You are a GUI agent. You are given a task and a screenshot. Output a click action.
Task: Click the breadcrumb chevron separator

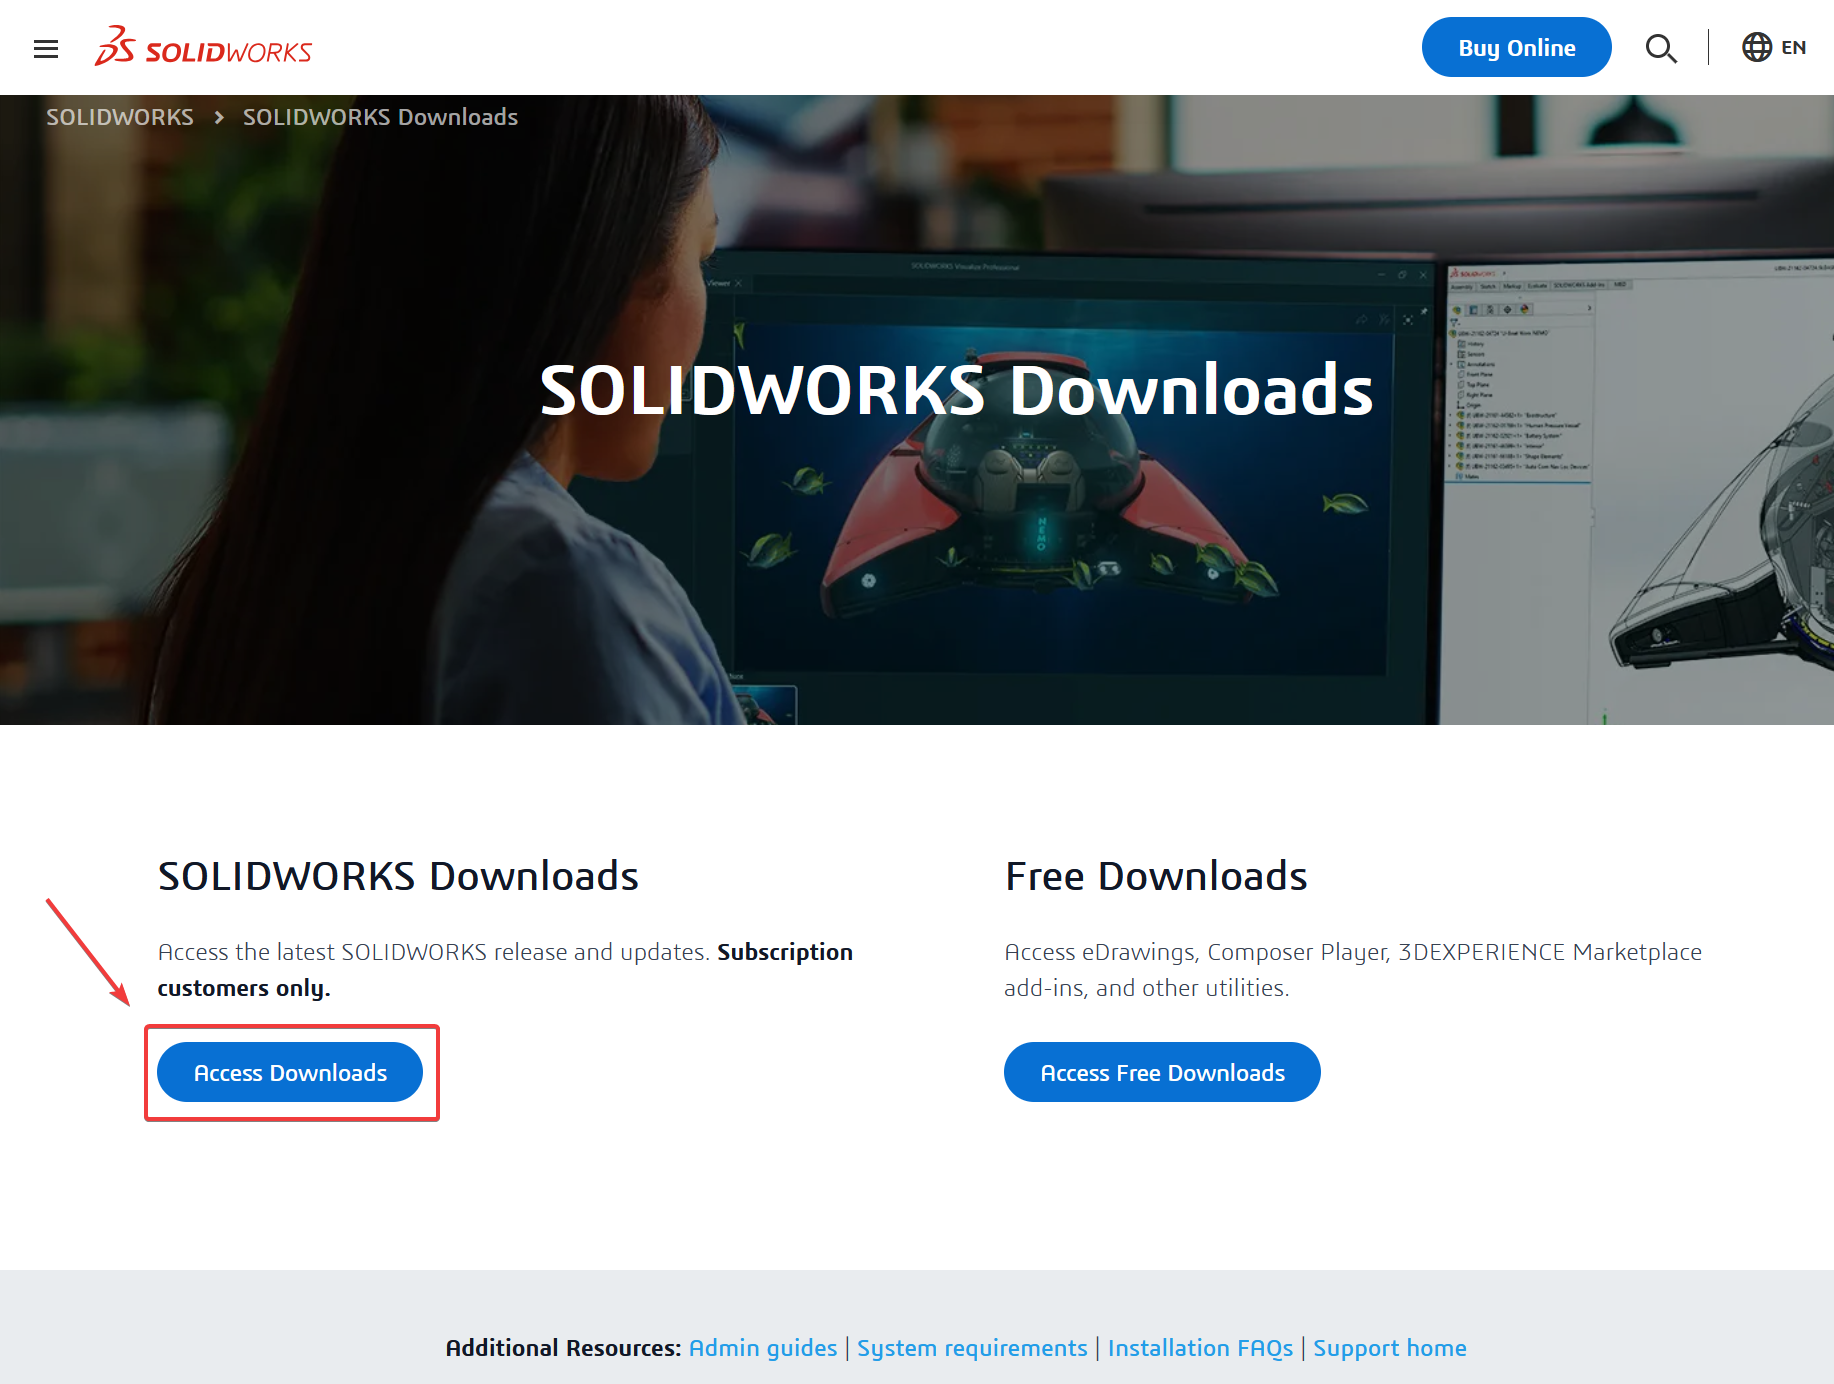coord(219,117)
